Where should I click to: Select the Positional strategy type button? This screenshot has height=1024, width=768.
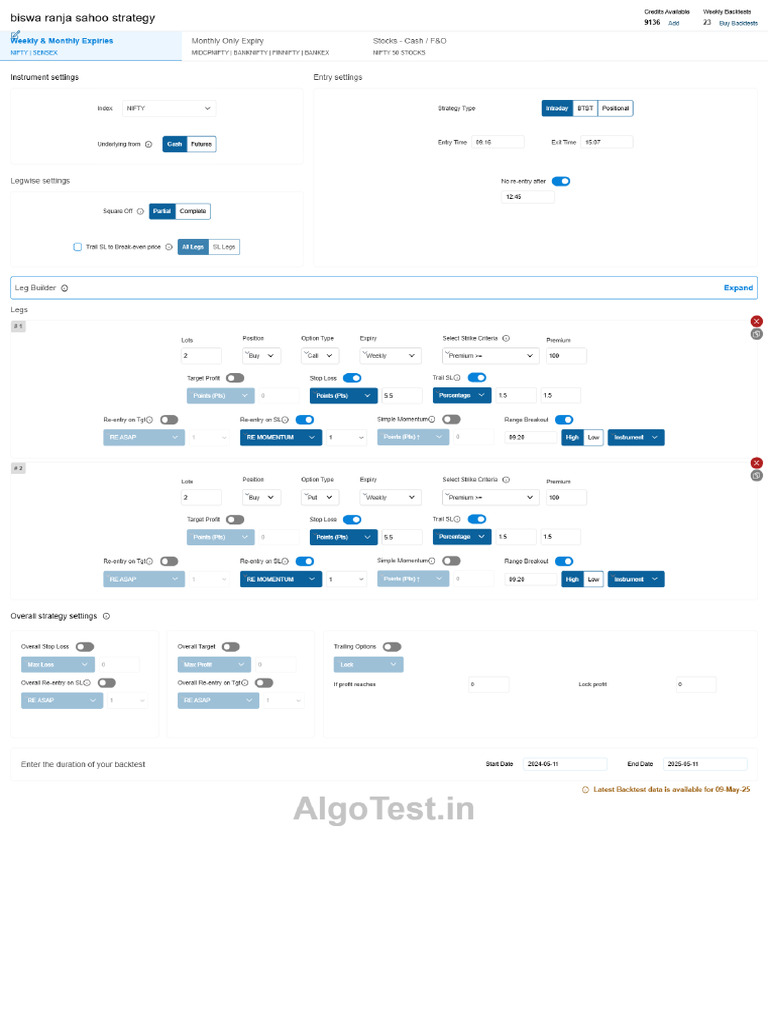point(615,108)
